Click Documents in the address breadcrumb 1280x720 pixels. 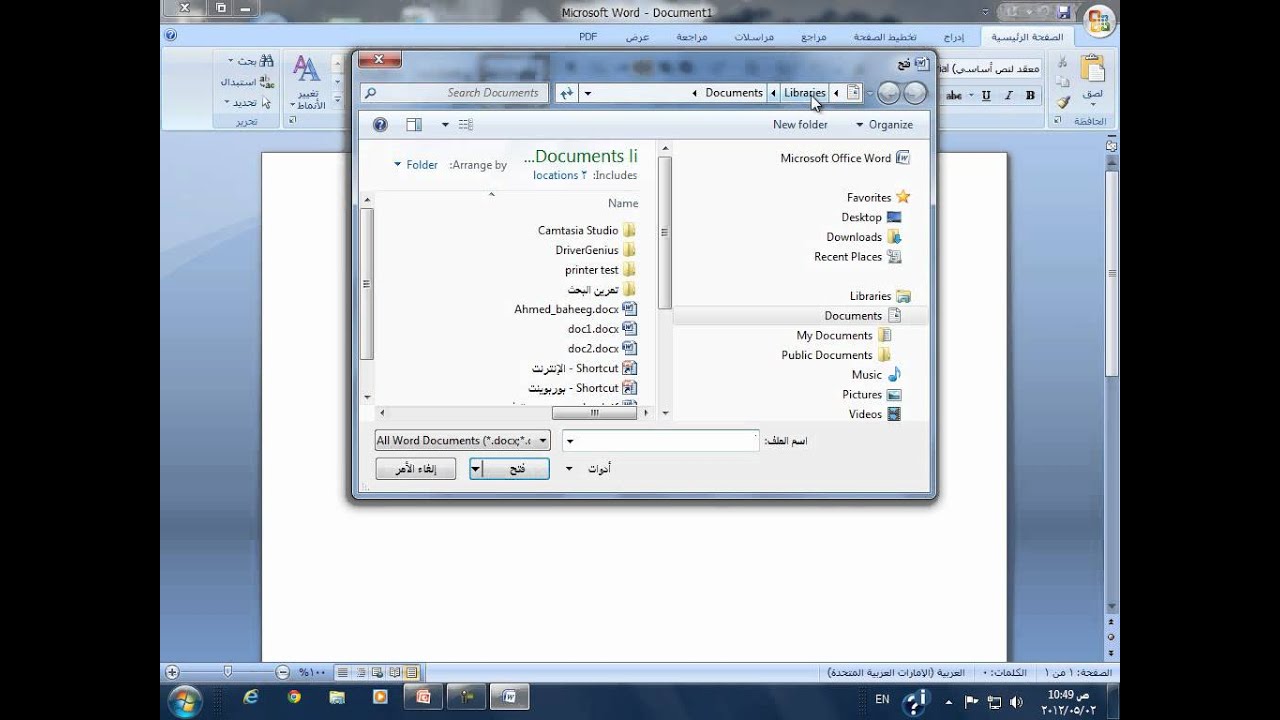tap(734, 93)
